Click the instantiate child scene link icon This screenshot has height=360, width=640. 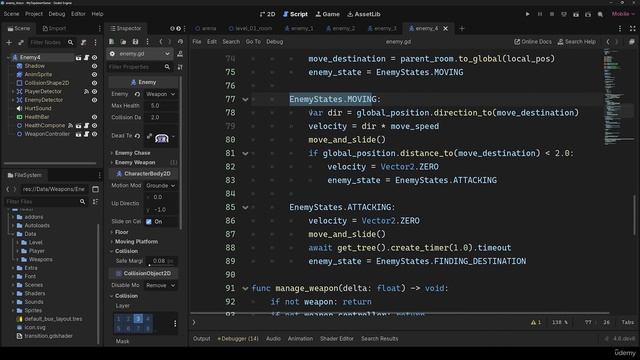pos(21,42)
